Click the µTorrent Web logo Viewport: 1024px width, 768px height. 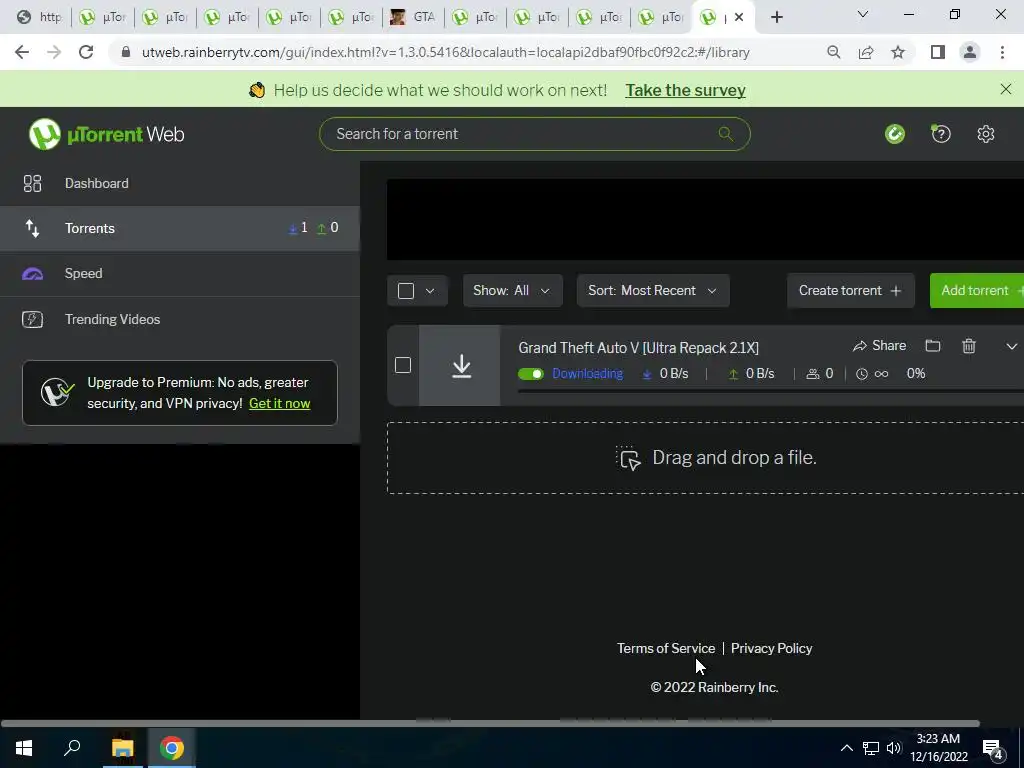(x=106, y=134)
